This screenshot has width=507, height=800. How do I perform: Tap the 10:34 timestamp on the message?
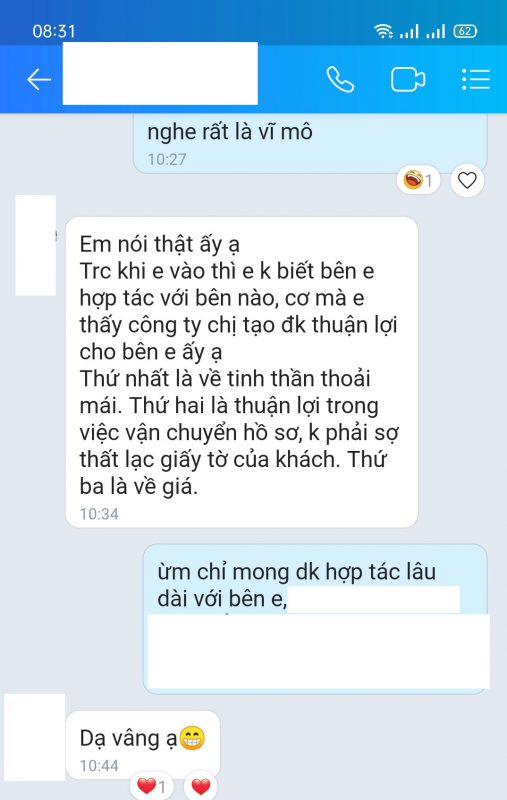click(x=99, y=514)
